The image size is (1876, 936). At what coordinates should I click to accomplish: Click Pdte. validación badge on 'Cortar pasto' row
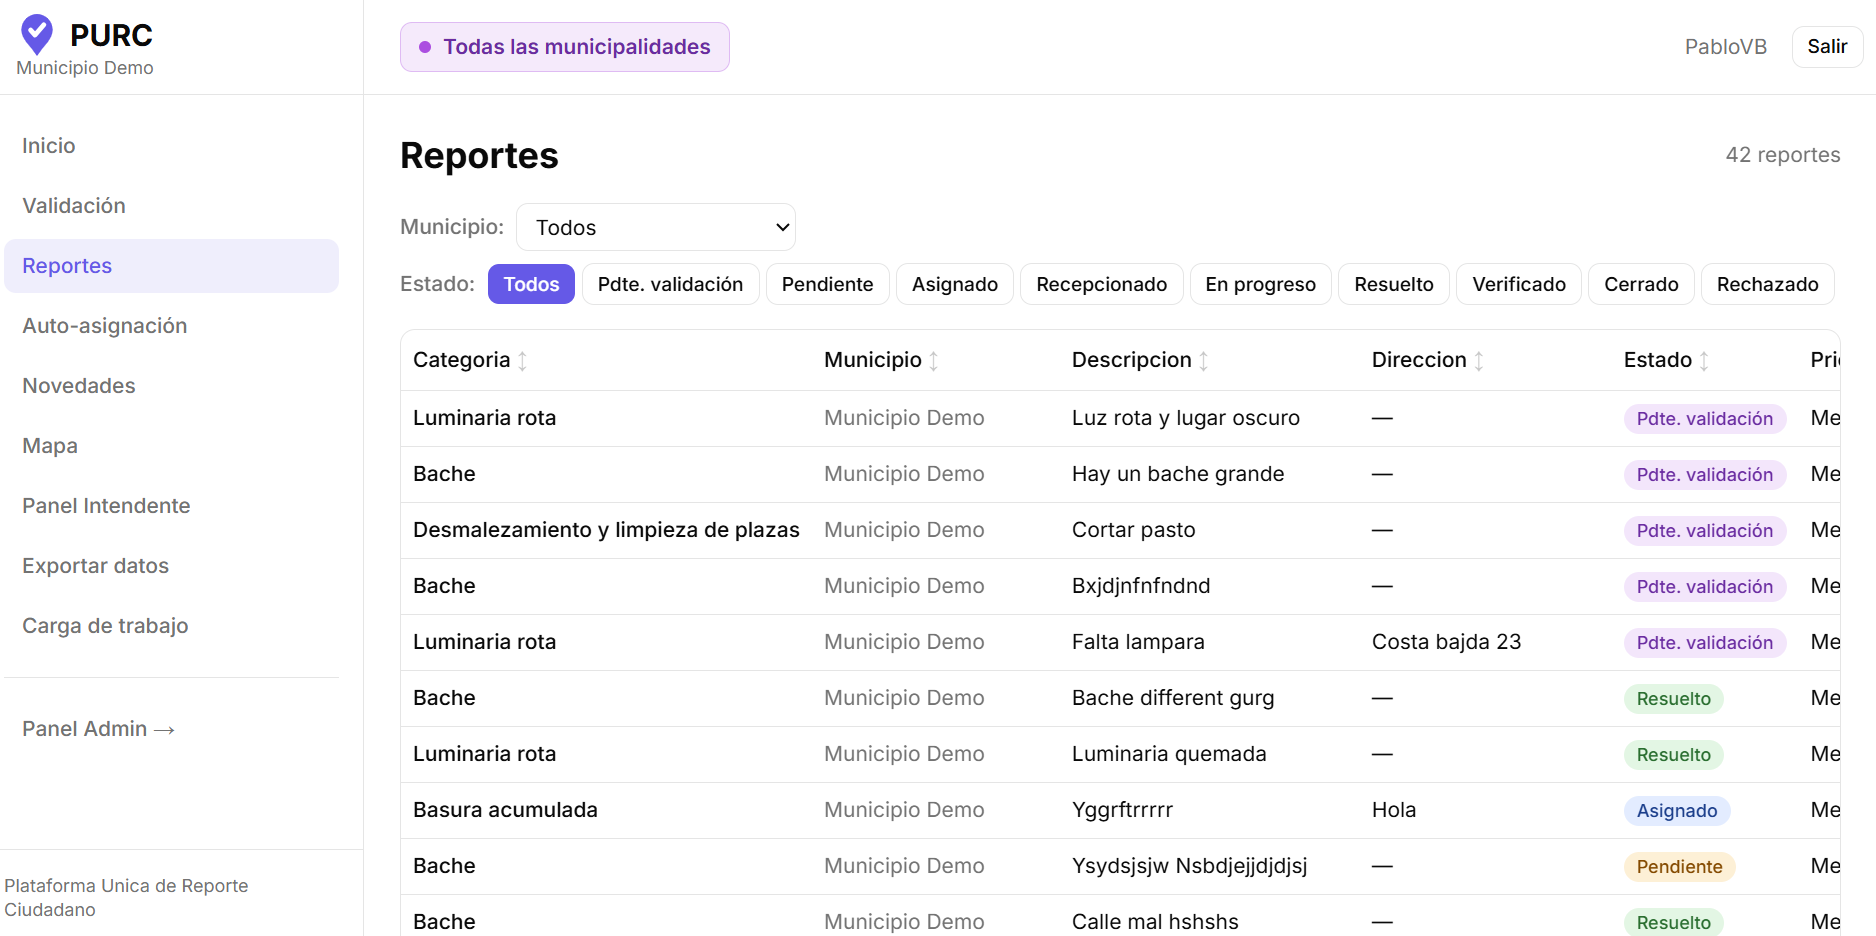[x=1704, y=531]
